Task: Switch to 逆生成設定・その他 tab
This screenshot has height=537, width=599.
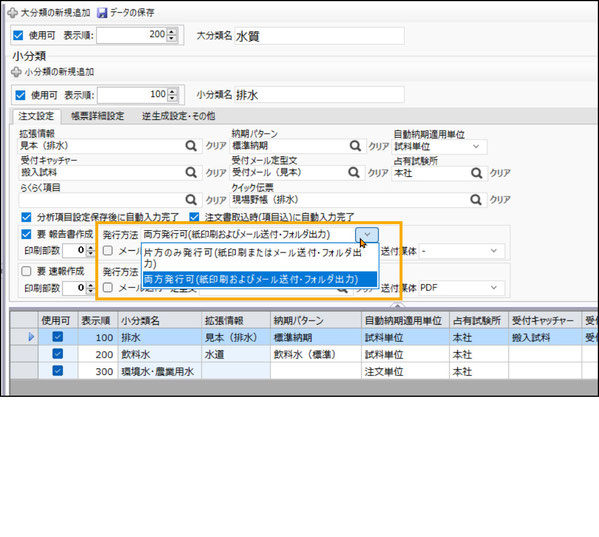Action: click(178, 116)
